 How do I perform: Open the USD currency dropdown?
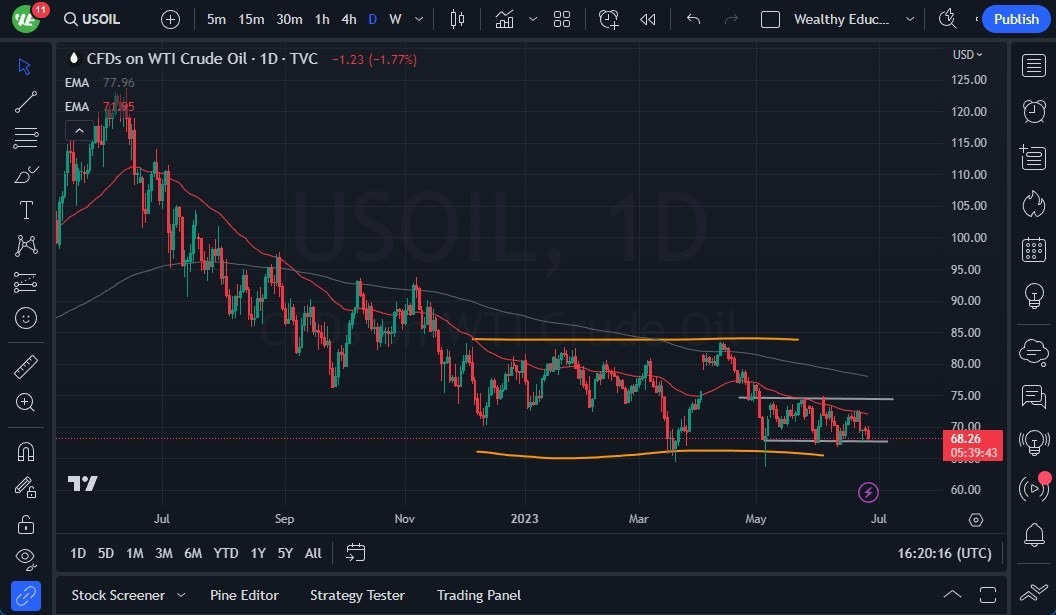click(x=966, y=54)
